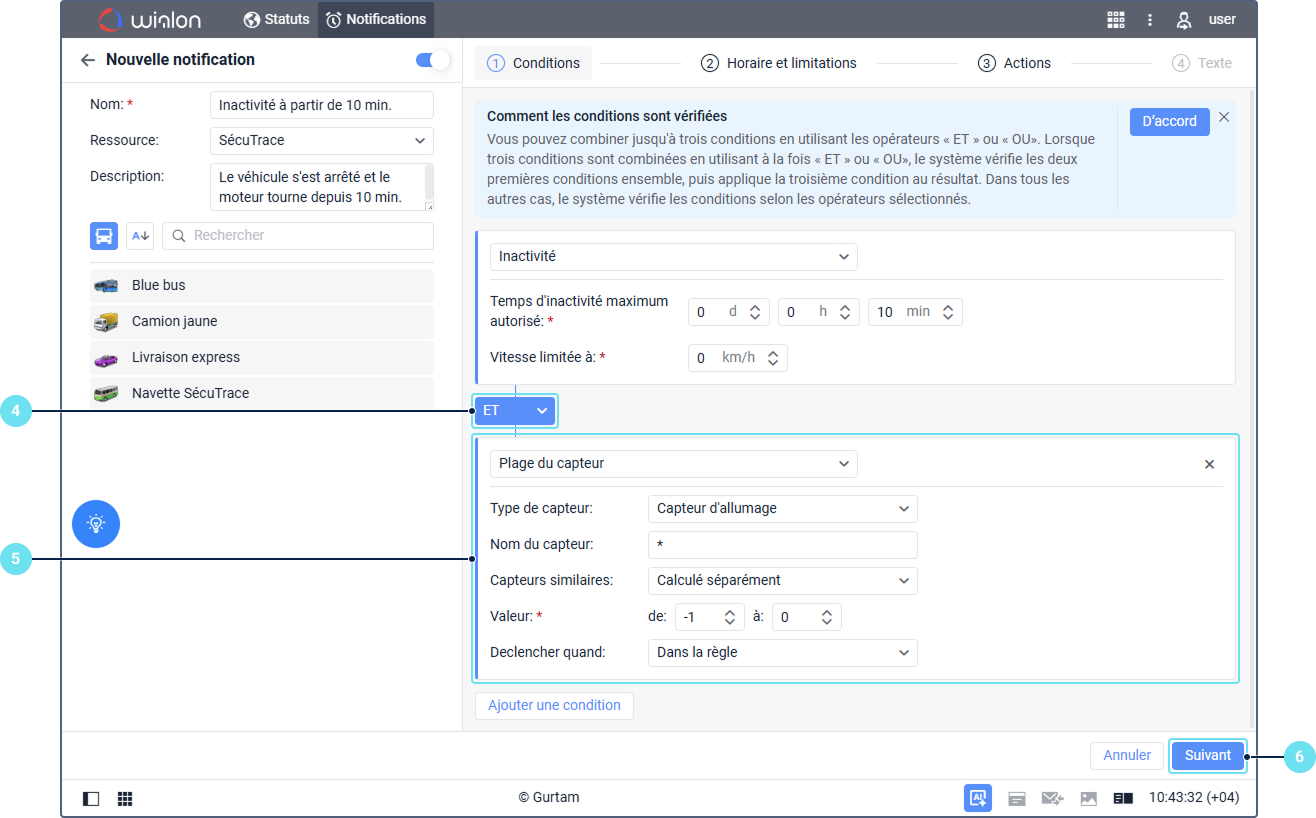Open the apps grid icon in top bar
Viewport: 1316px width, 818px height.
1115,19
